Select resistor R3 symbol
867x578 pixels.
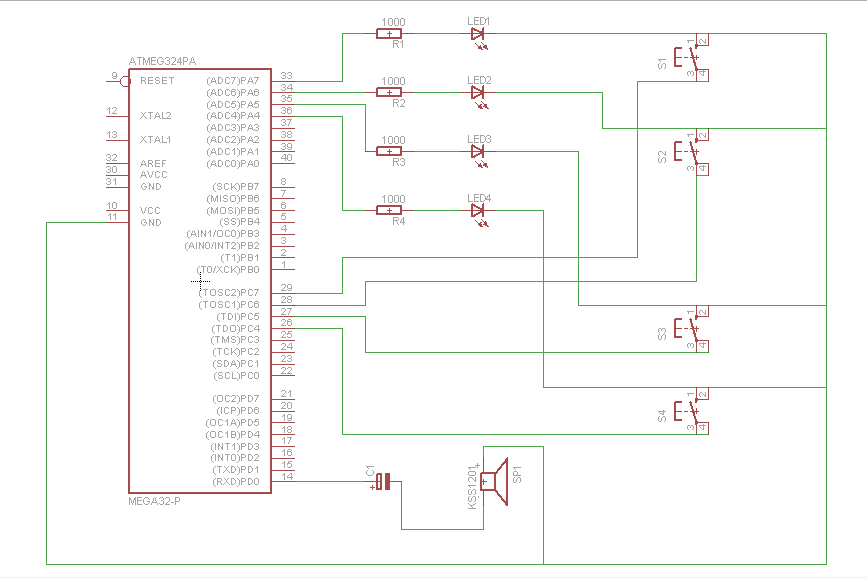[389, 152]
